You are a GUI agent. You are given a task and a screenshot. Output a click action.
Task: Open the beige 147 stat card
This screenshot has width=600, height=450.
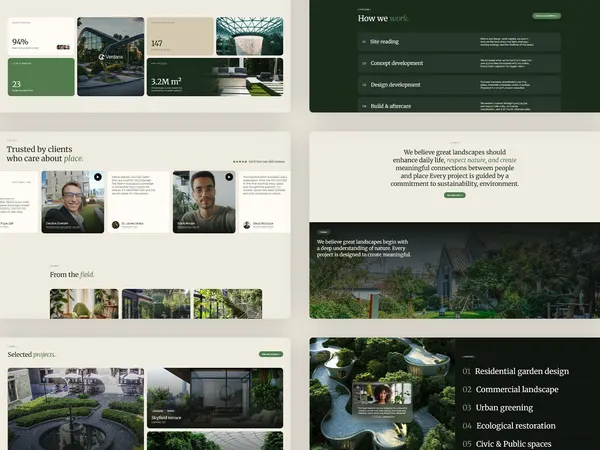180,36
